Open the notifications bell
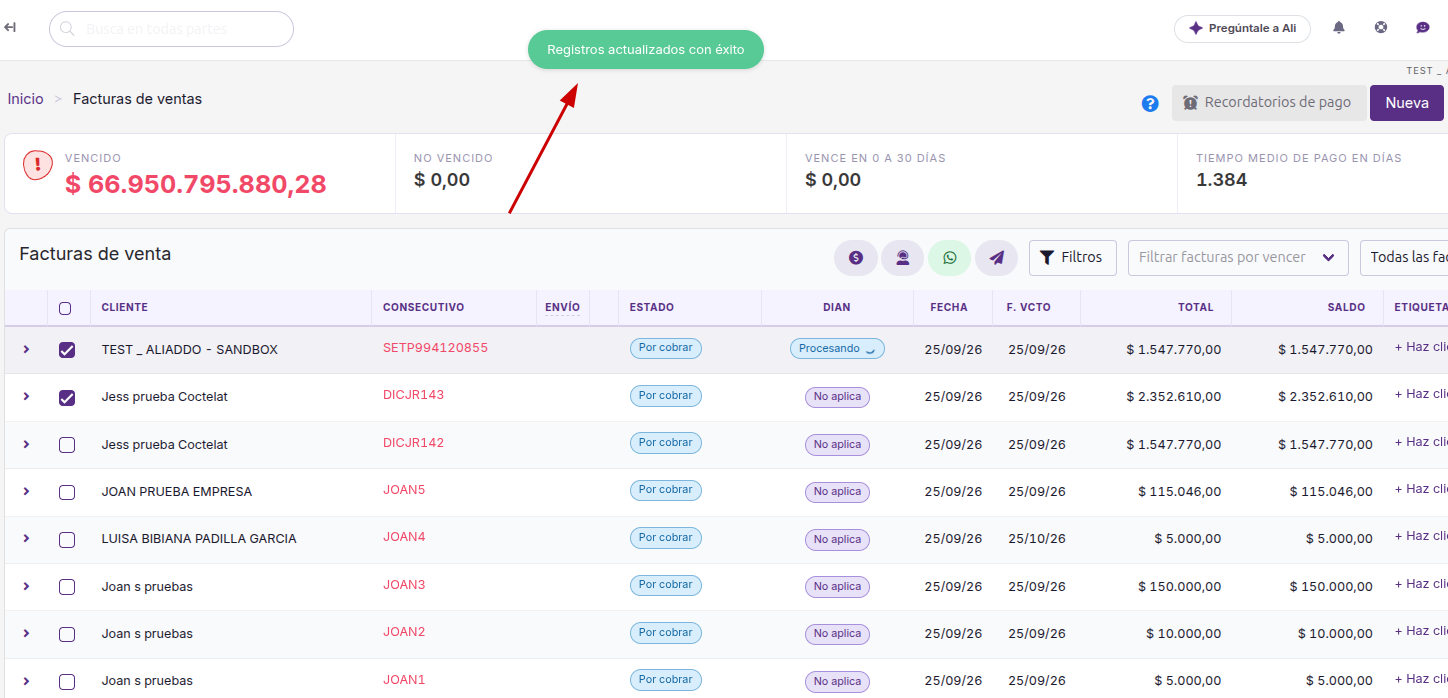 [x=1339, y=28]
